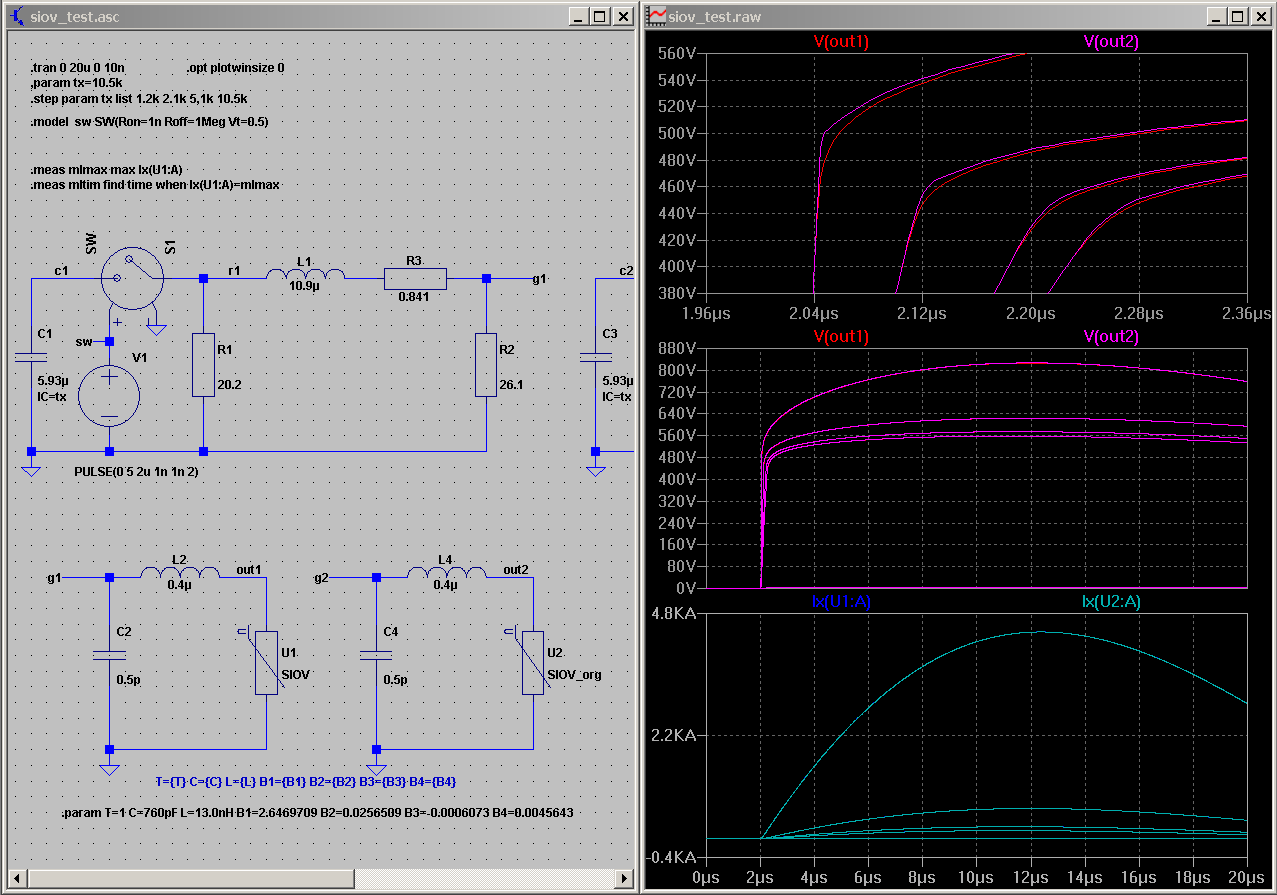Open the siov_test.raw window system menu icon

657,16
